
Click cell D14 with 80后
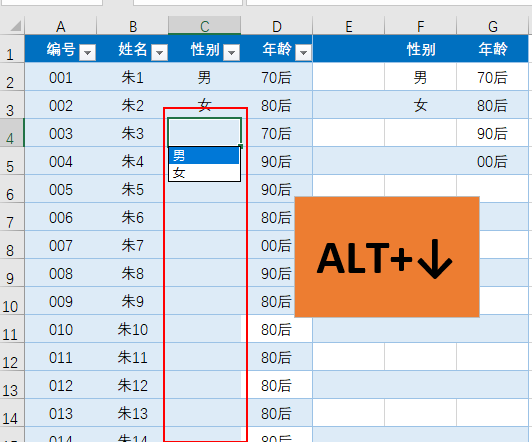pos(277,413)
